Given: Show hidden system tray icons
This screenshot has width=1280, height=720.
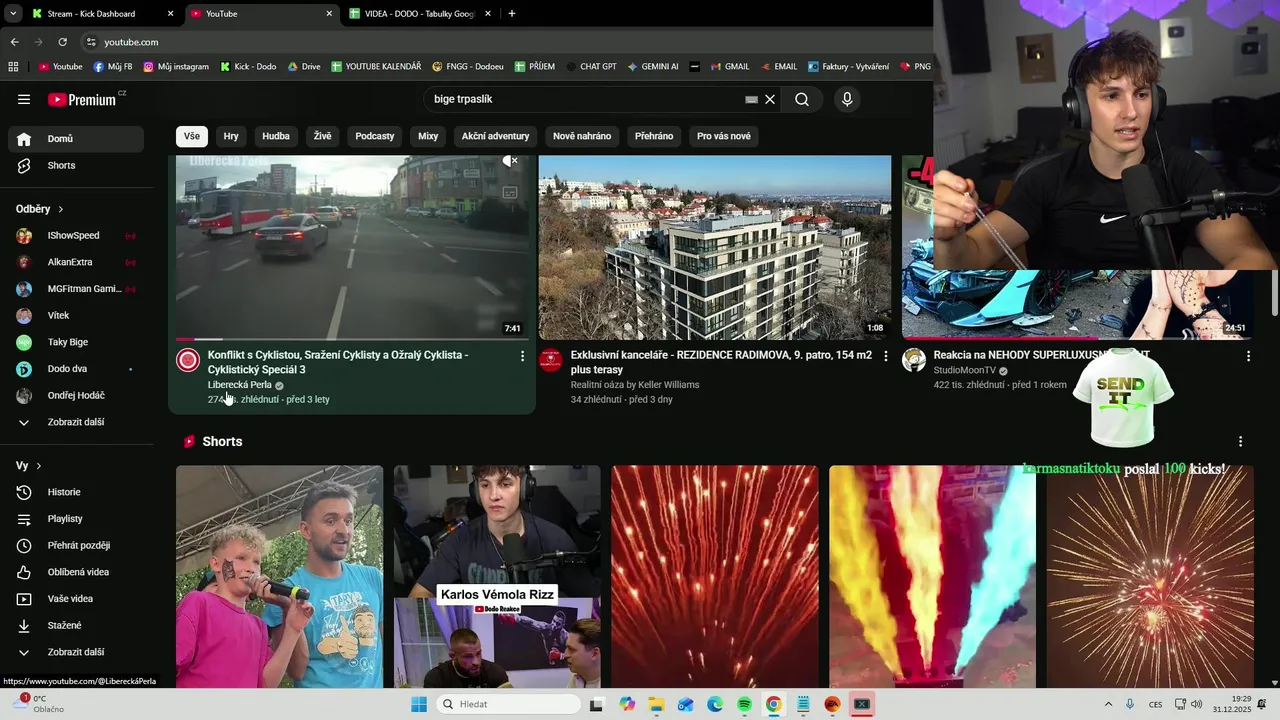Looking at the screenshot, I should pyautogui.click(x=1108, y=704).
